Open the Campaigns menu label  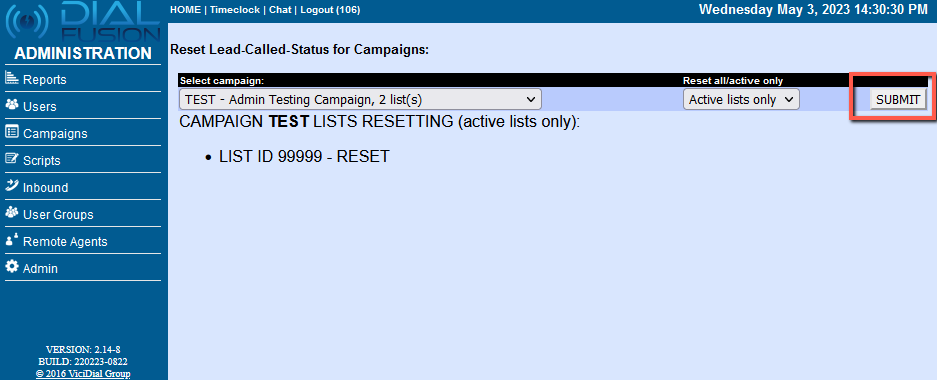pyautogui.click(x=55, y=134)
